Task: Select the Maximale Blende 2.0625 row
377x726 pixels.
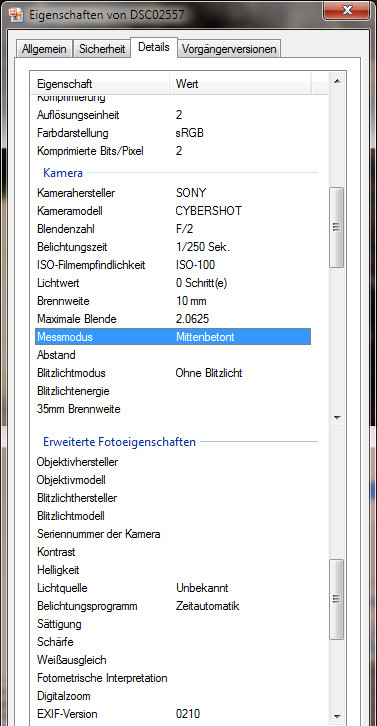Action: (x=173, y=319)
